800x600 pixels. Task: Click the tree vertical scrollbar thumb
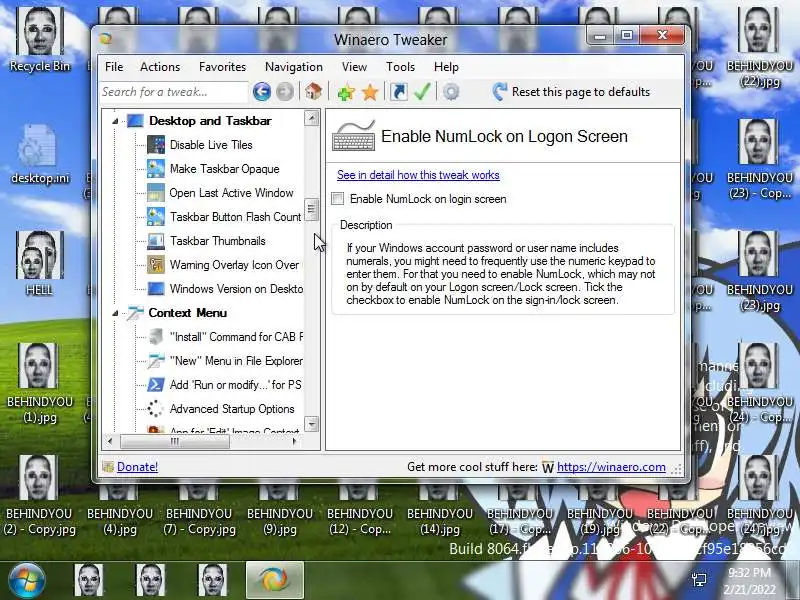click(312, 210)
